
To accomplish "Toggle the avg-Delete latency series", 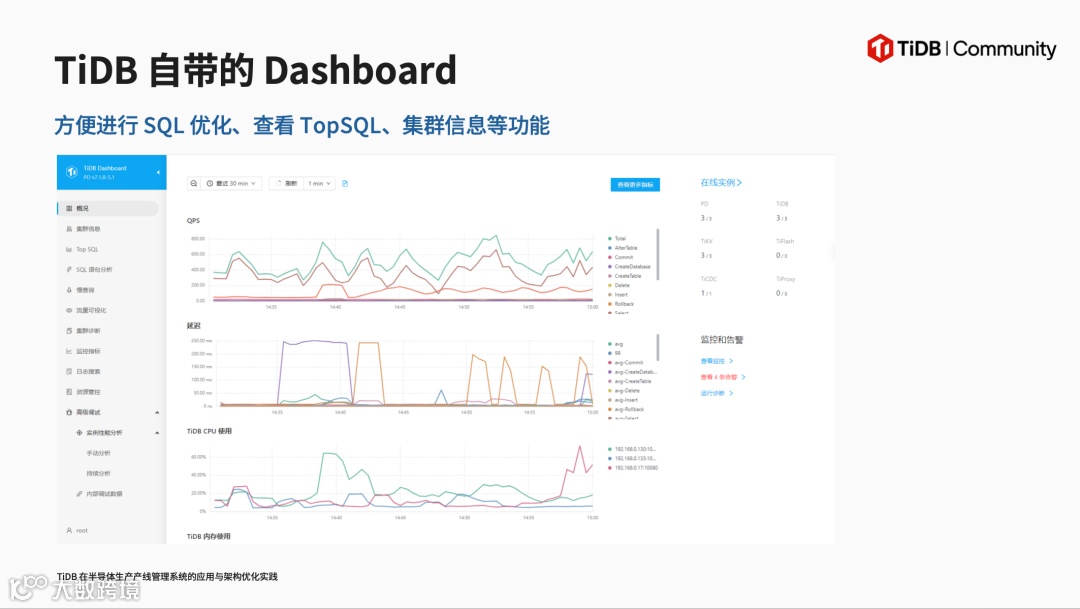I will (624, 391).
